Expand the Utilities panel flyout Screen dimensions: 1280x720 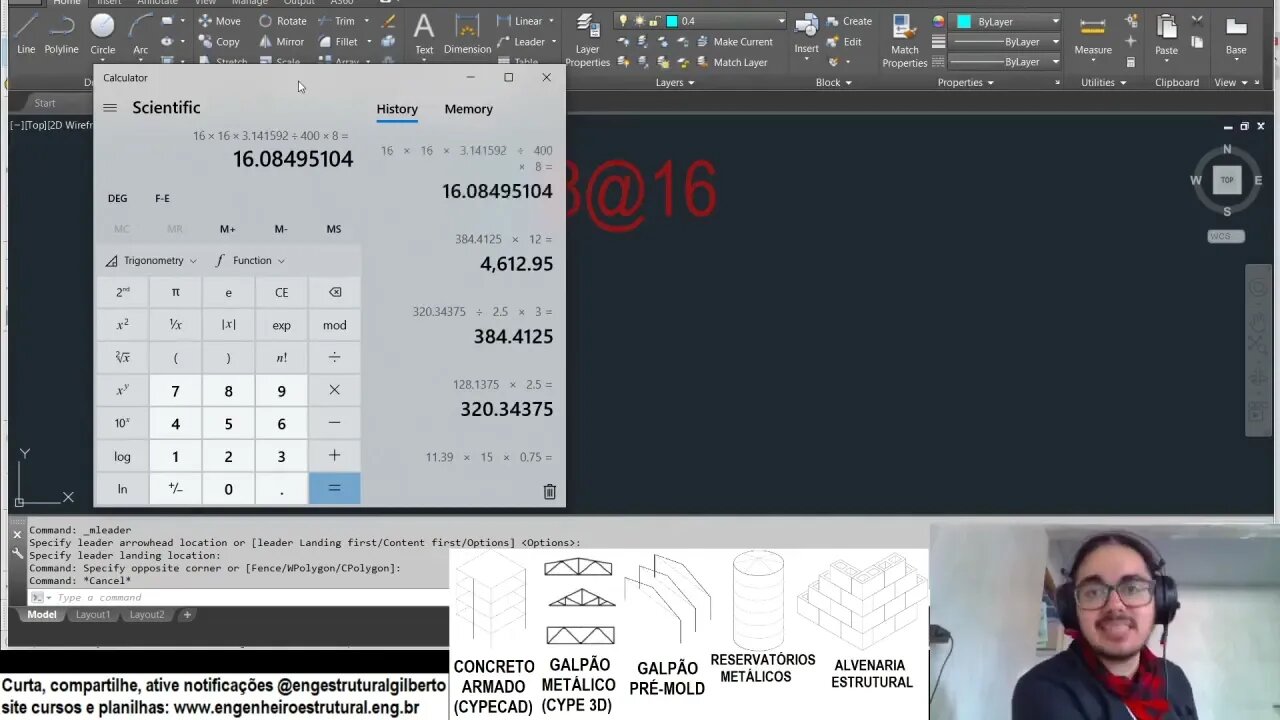pyautogui.click(x=1104, y=82)
